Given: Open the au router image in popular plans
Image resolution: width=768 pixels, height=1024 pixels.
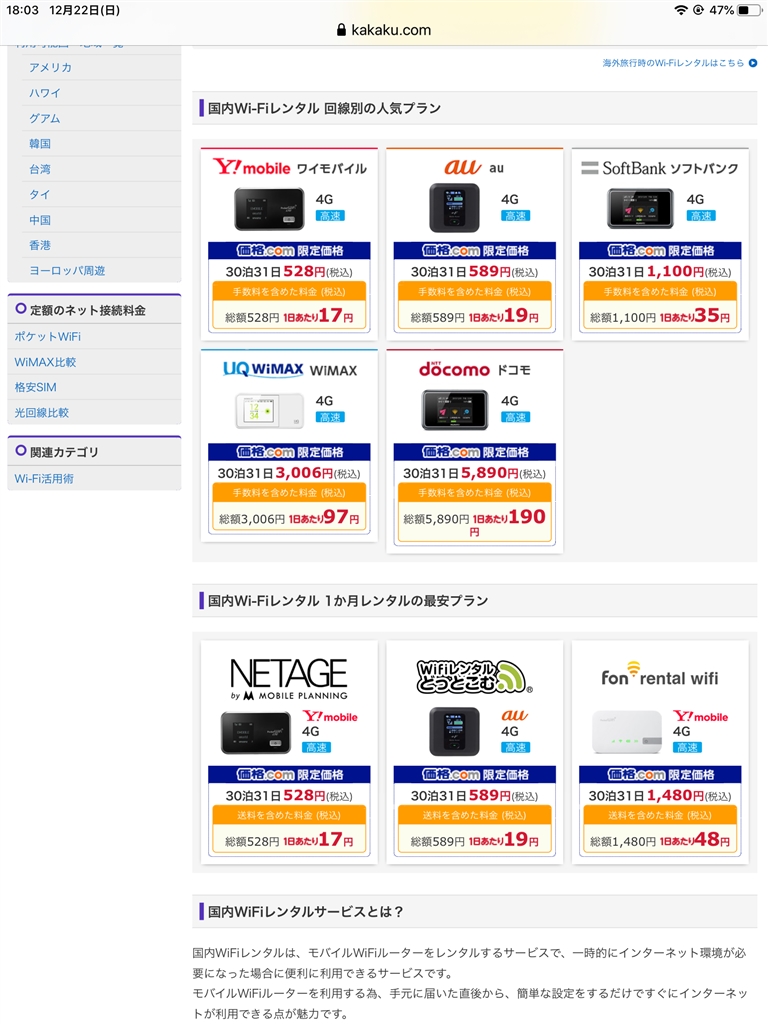Looking at the screenshot, I should pos(454,208).
